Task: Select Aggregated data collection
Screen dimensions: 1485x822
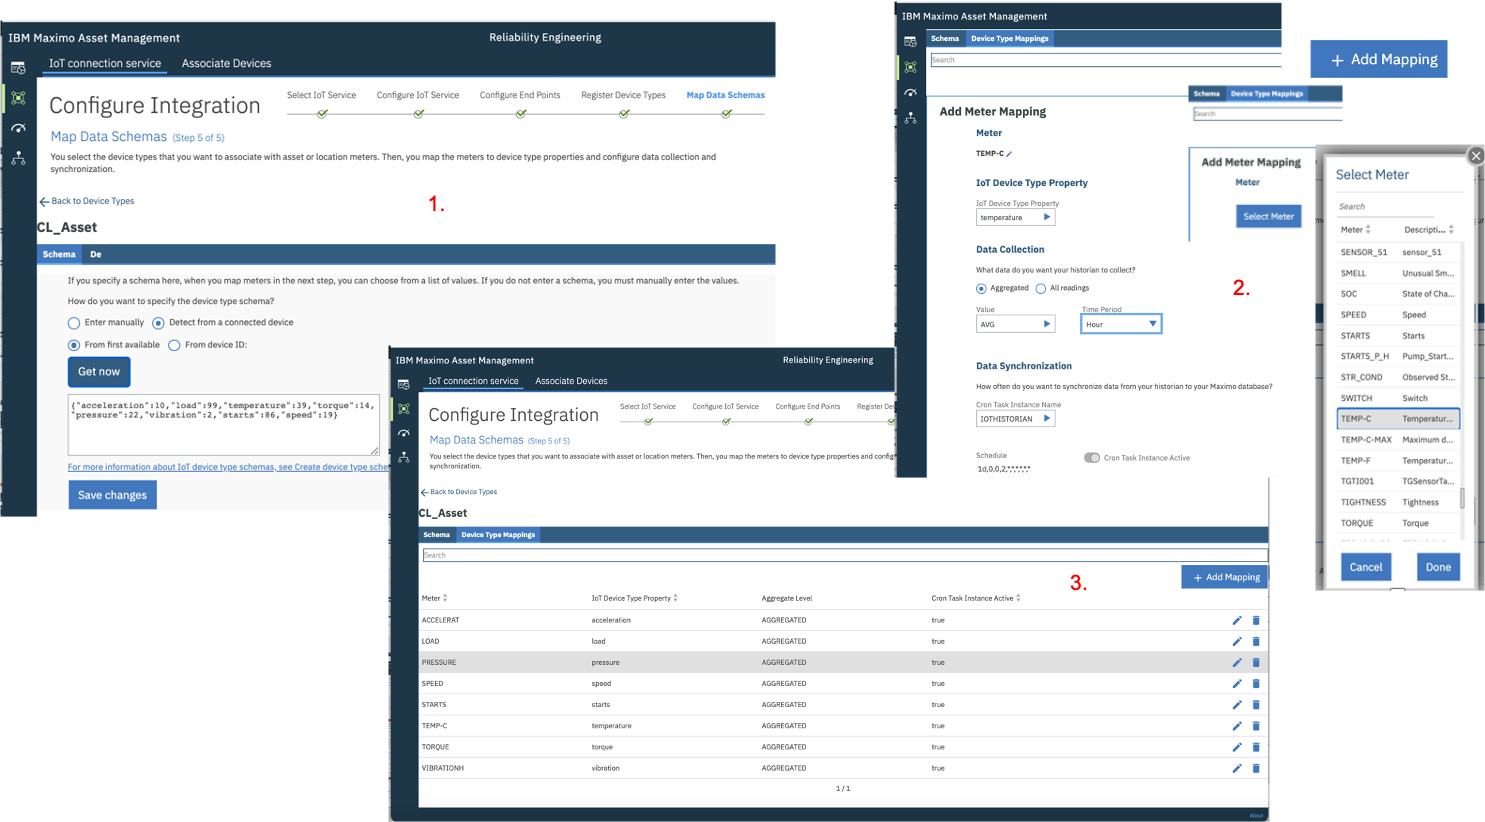Action: coord(981,289)
